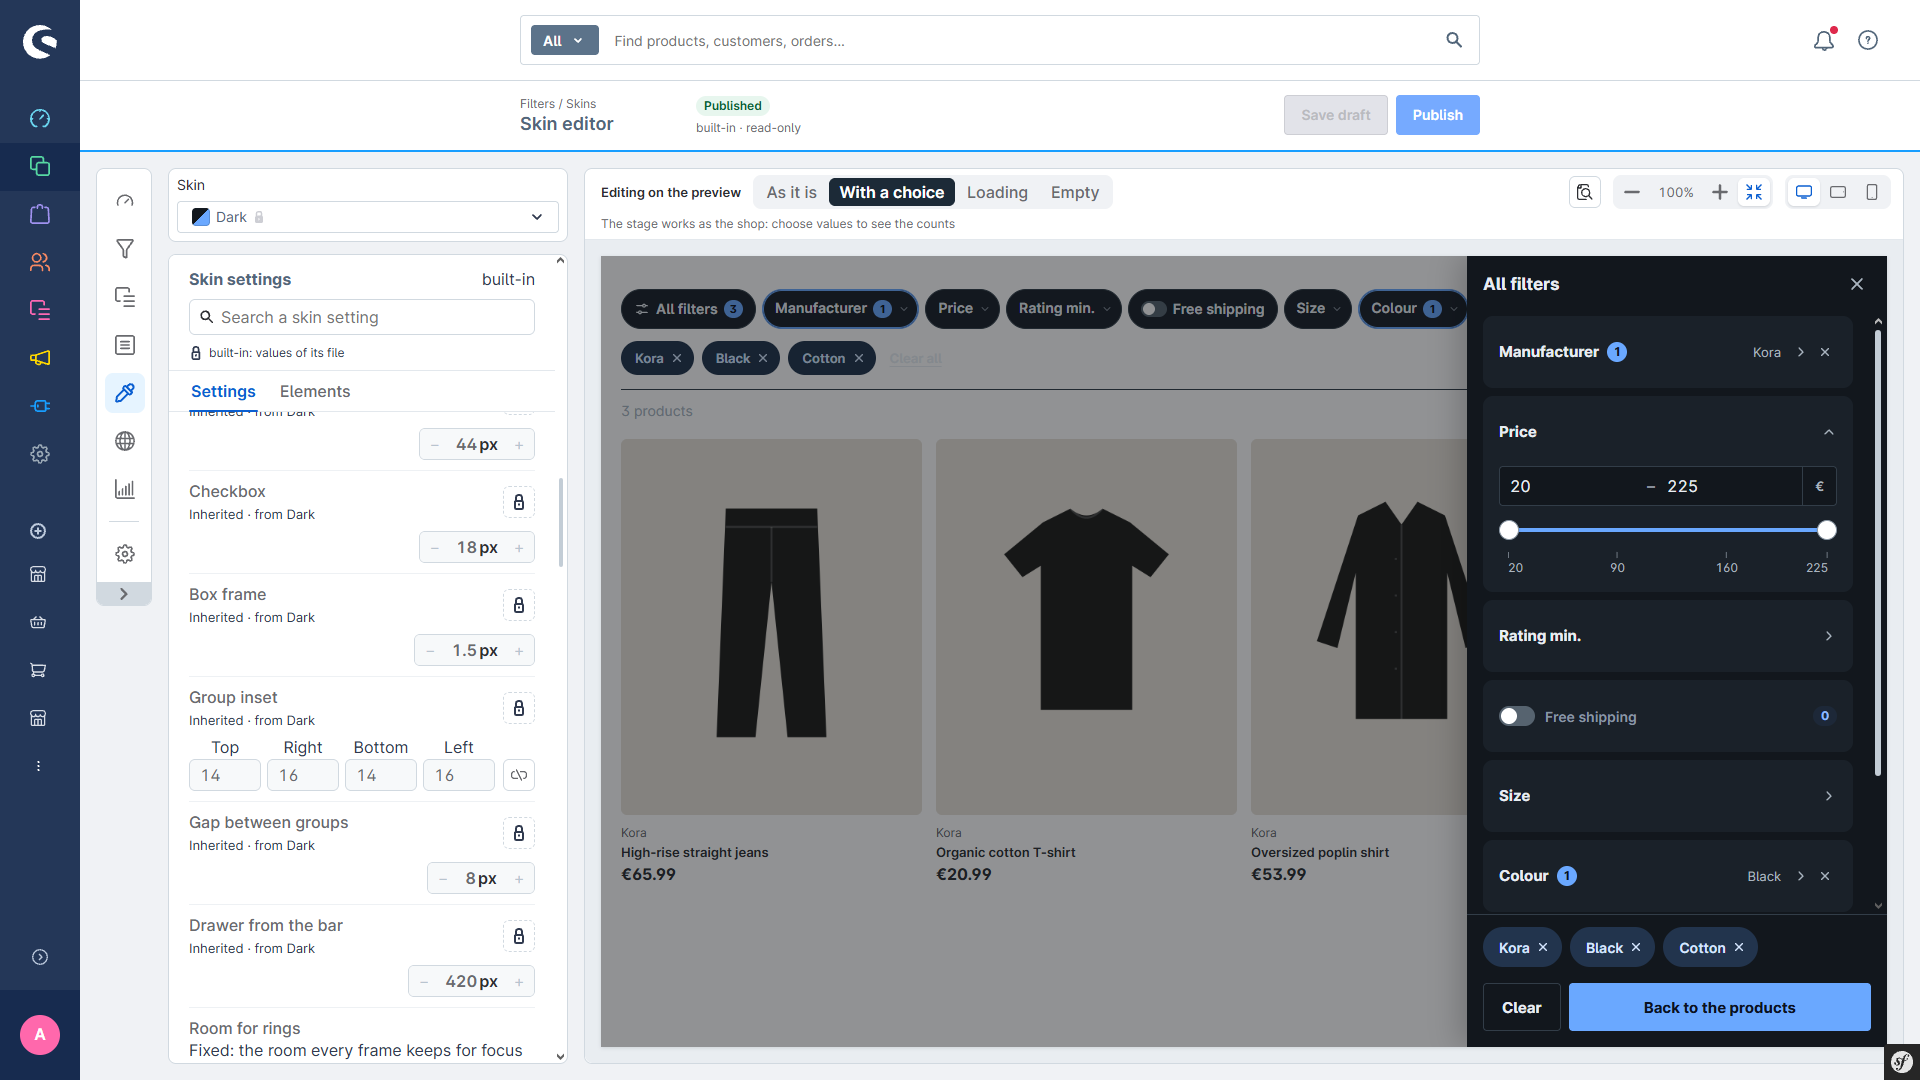
Task: Switch preview to tablet viewport
Action: coord(1838,192)
